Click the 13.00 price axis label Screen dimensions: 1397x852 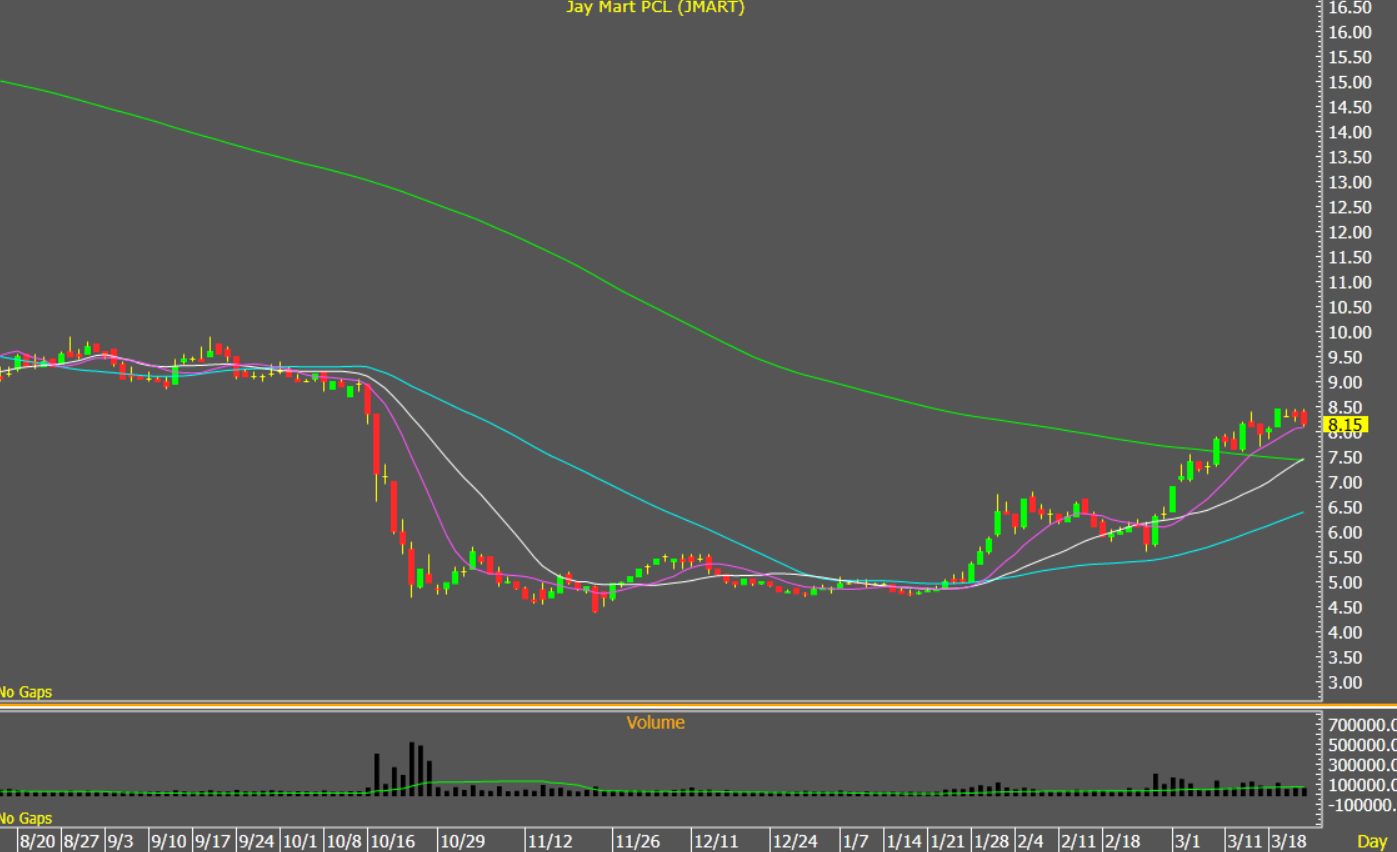1349,182
